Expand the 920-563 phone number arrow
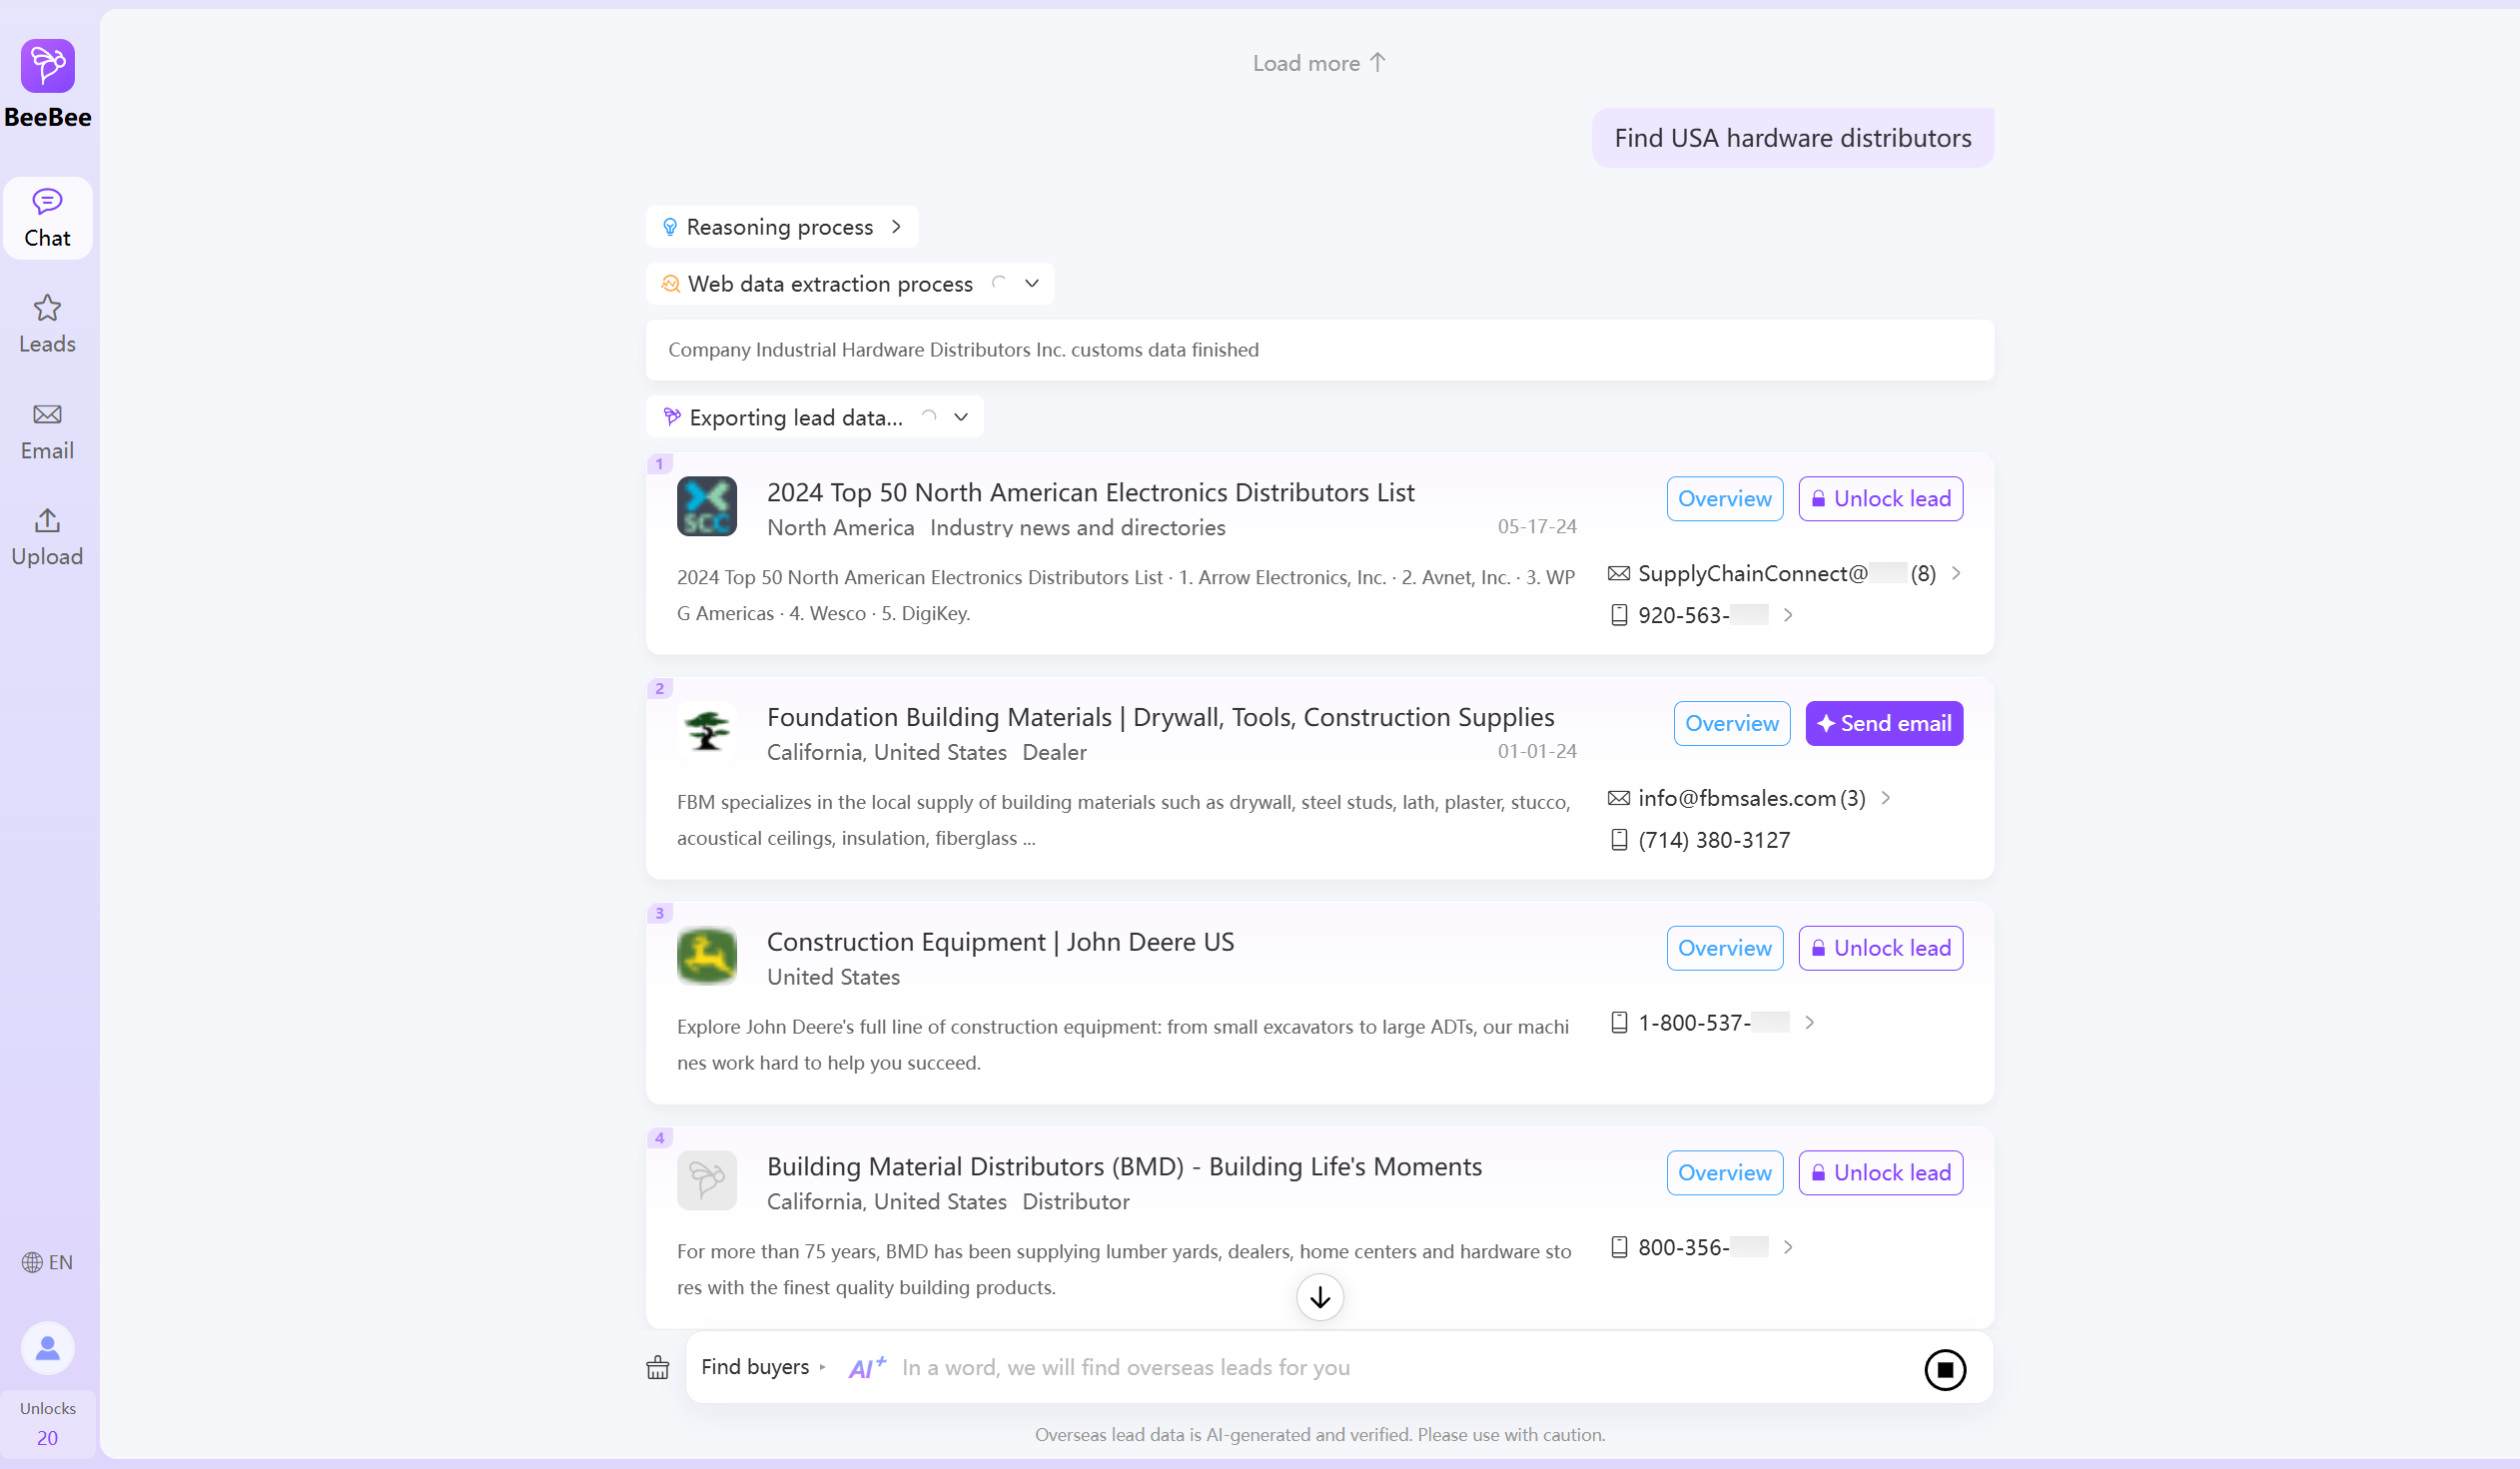The width and height of the screenshot is (2520, 1469). 1788,616
